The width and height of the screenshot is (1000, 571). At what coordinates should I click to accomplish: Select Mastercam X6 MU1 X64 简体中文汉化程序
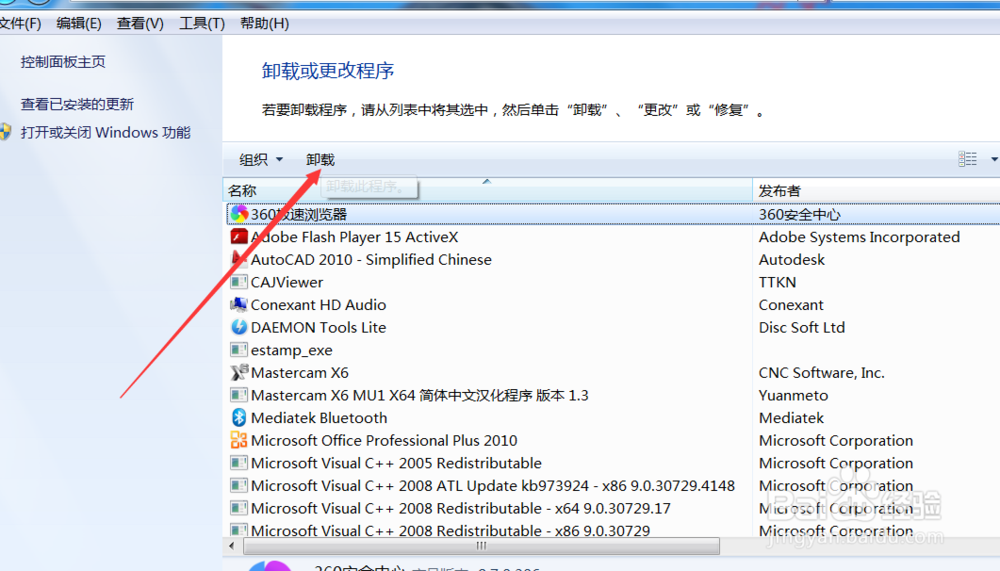420,396
